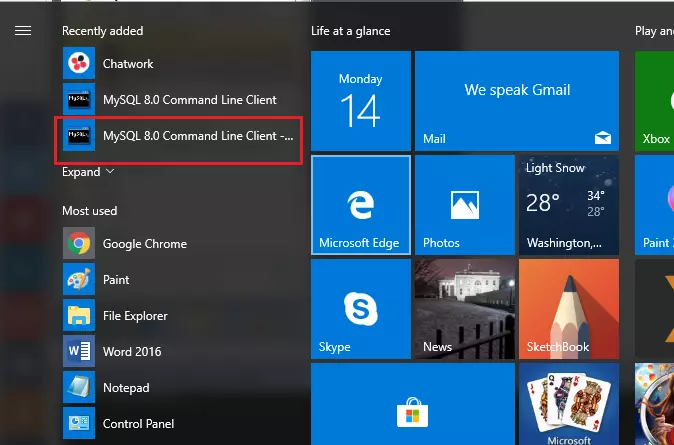Launch the Microsoft Edge tile
Image resolution: width=674 pixels, height=445 pixels.
coord(361,205)
